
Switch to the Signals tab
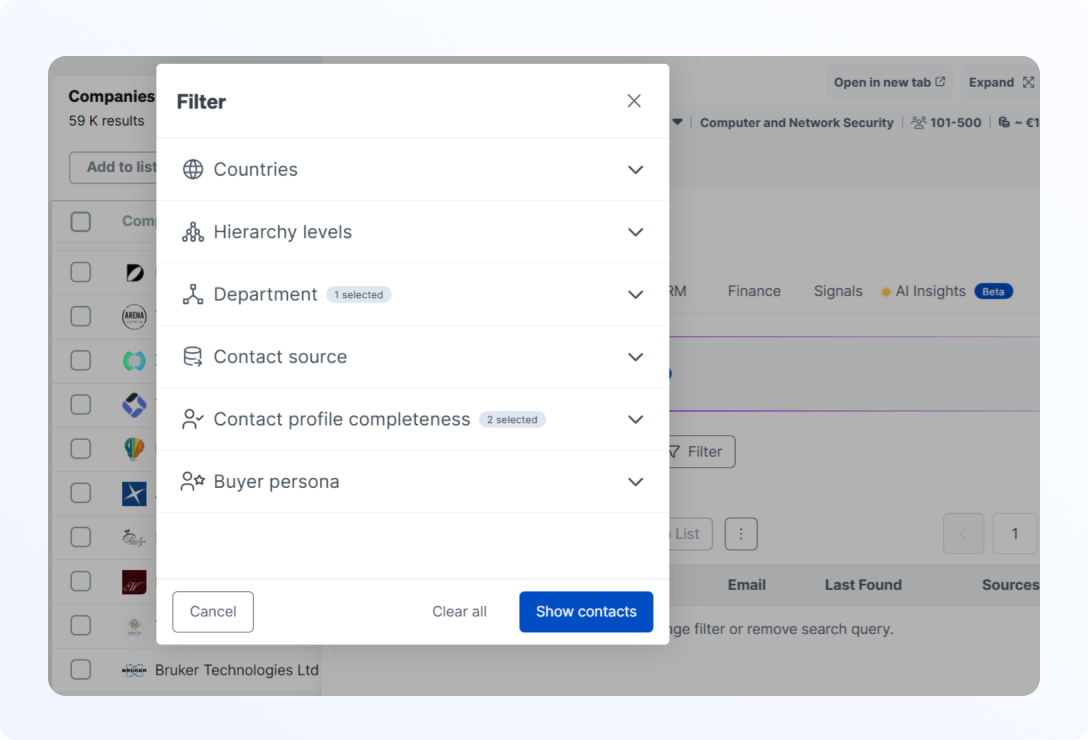click(838, 292)
